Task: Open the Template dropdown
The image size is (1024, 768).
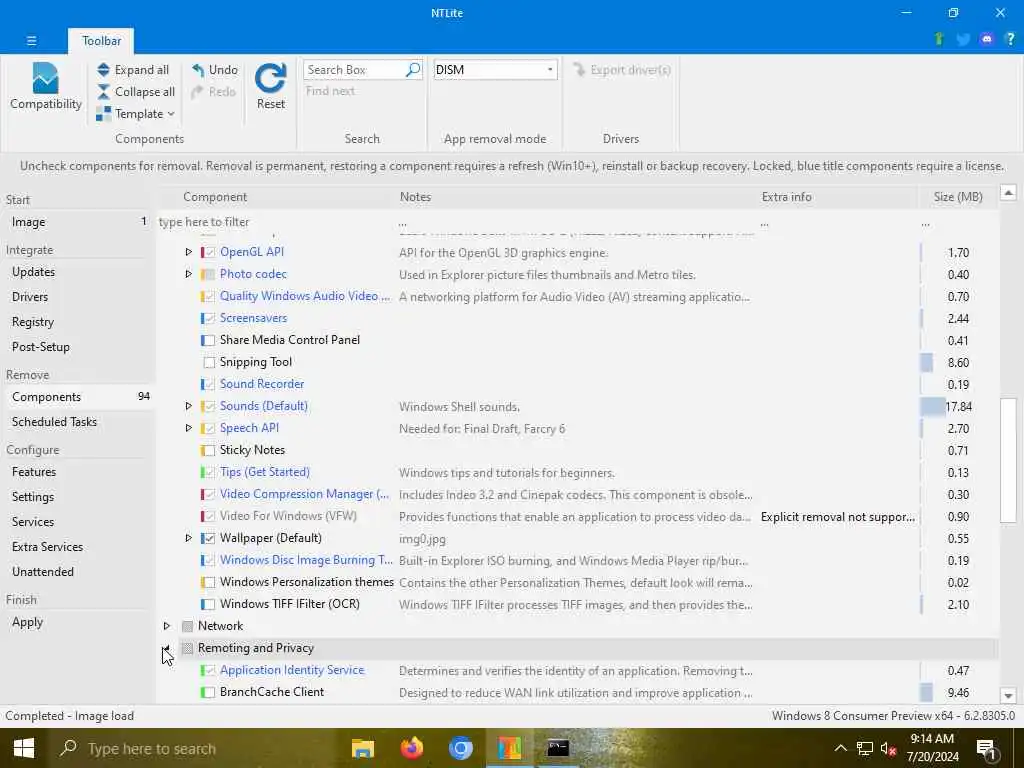Action: click(135, 114)
